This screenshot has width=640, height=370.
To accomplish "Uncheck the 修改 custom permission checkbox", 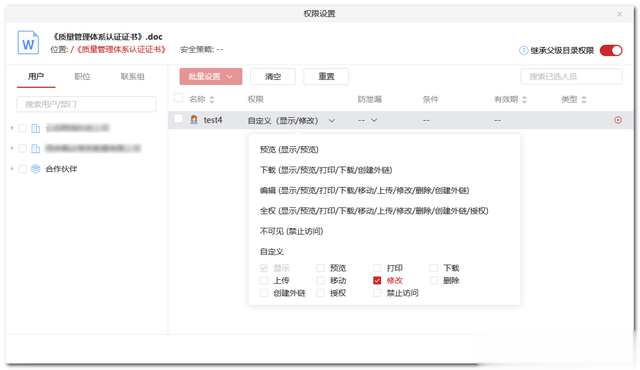I will click(x=377, y=281).
